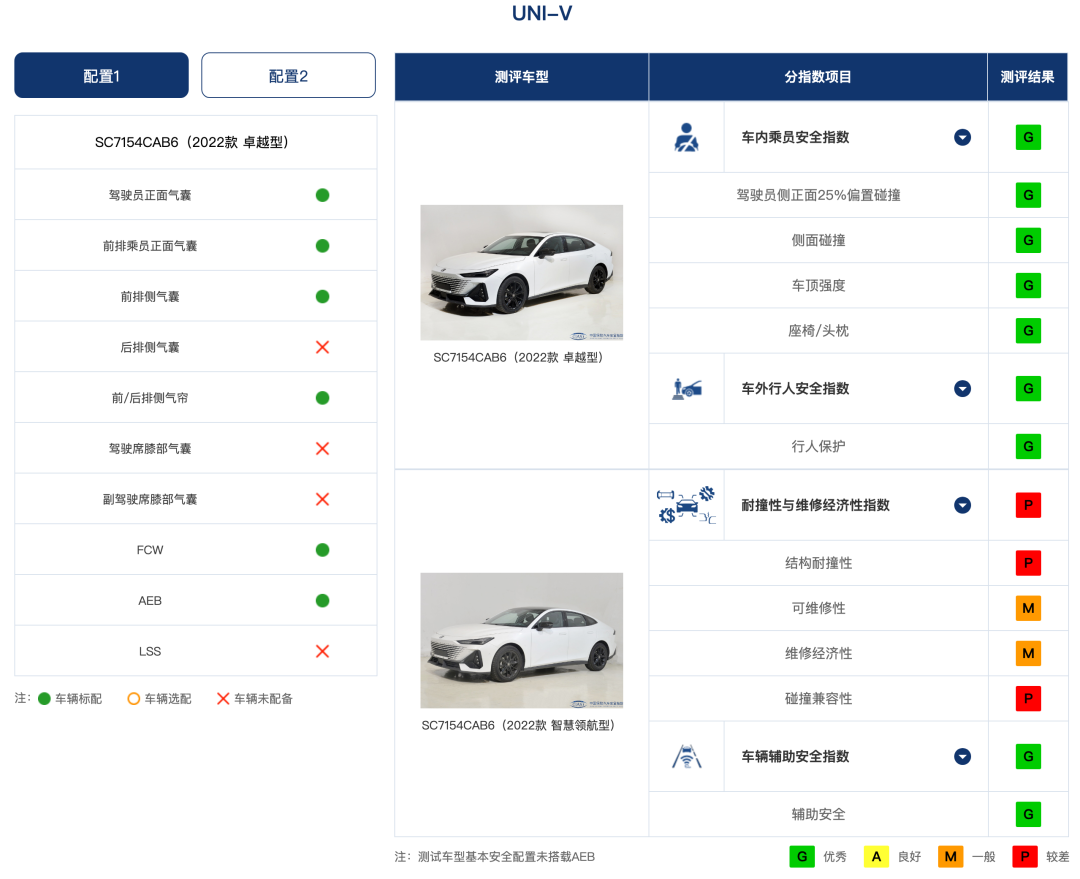Switch to the 配置1 tab
Viewport: 1080px width, 879px height.
(x=101, y=76)
